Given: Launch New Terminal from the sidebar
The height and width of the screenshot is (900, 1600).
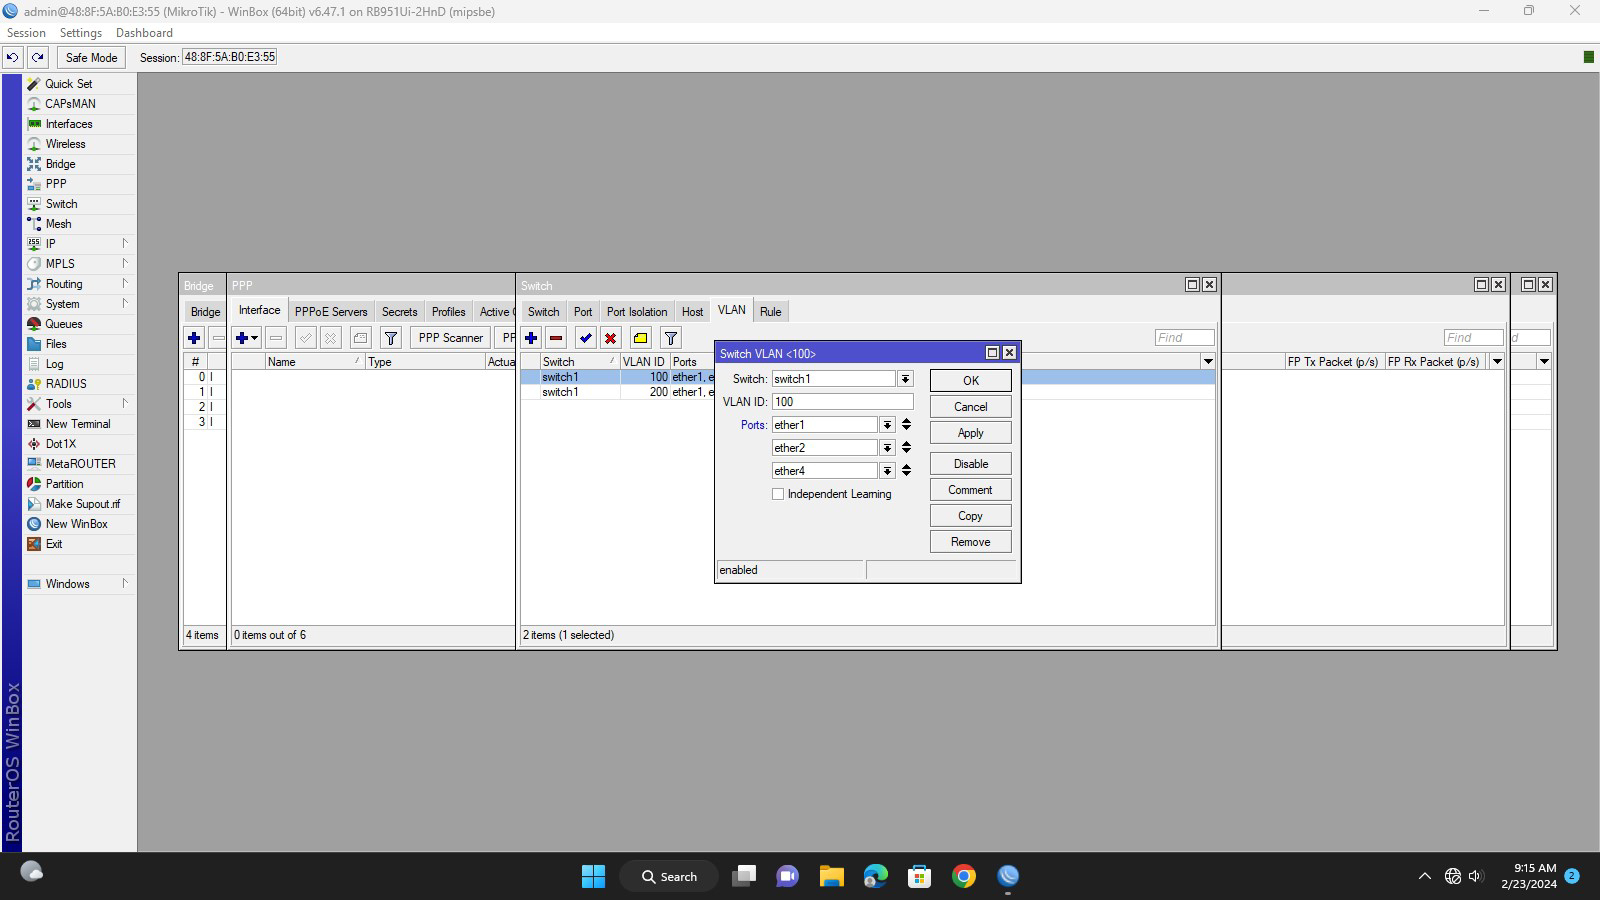Looking at the screenshot, I should click(78, 424).
